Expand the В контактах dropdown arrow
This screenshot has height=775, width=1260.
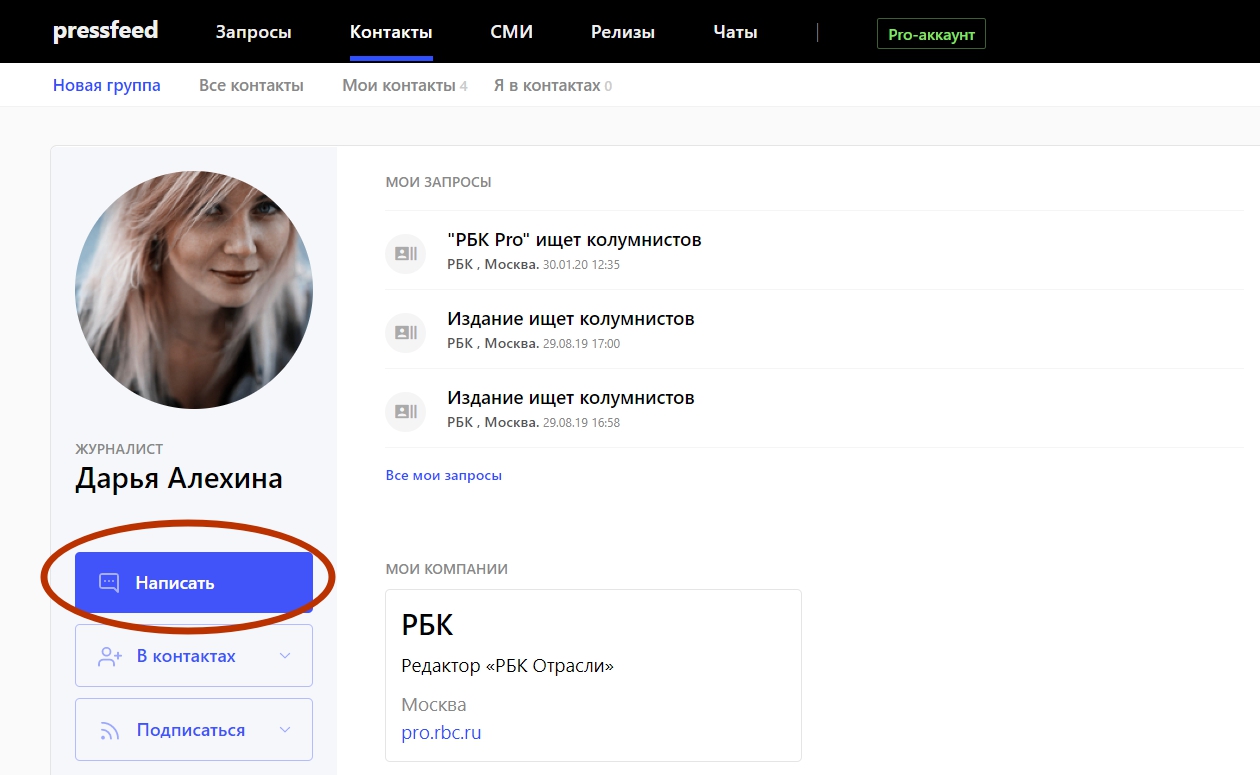285,656
